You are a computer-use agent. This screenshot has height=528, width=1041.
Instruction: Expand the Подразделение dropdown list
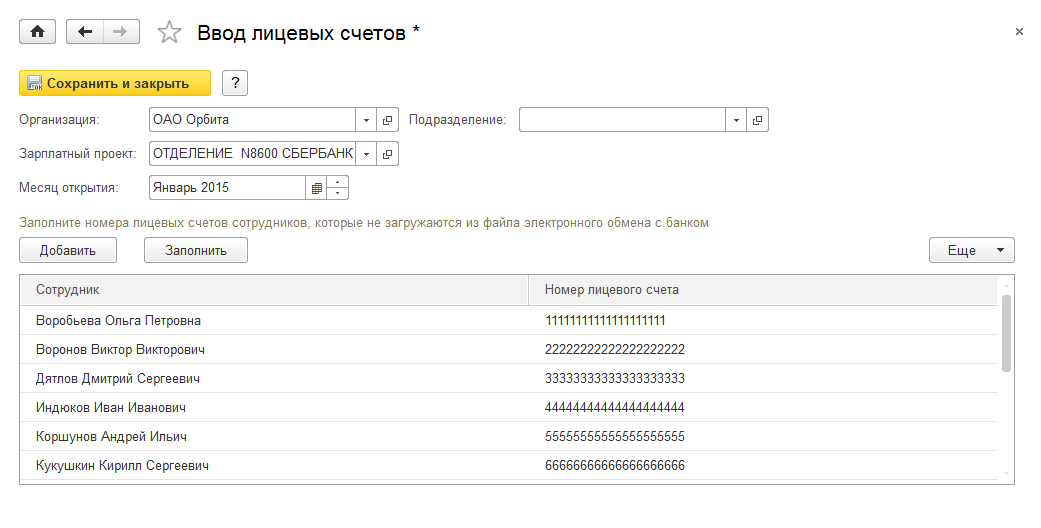[x=736, y=120]
